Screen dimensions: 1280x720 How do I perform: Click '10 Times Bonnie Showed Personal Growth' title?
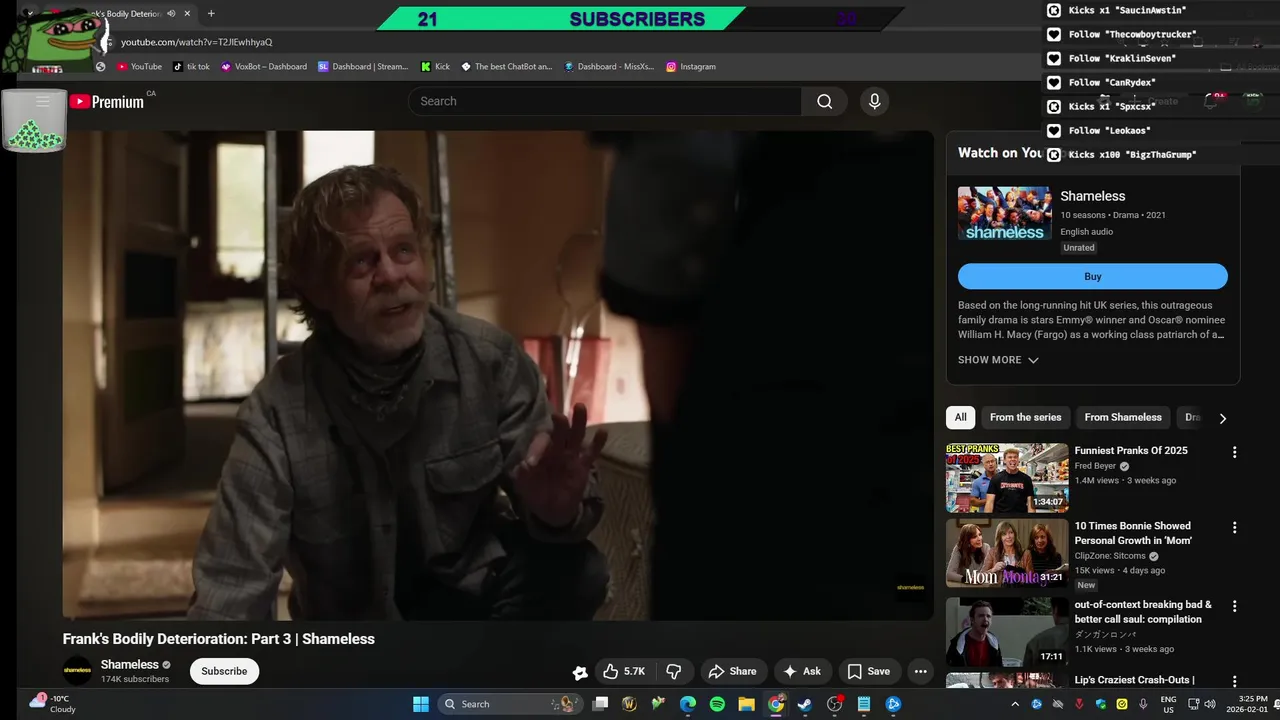pos(1133,533)
